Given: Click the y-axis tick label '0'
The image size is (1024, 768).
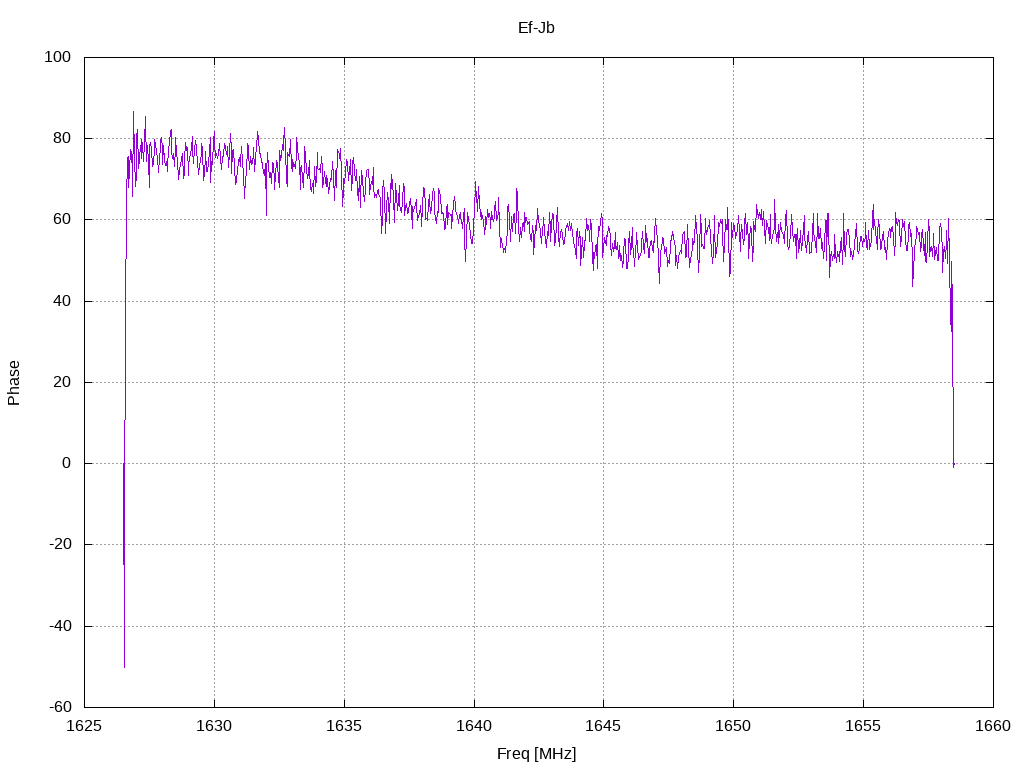Looking at the screenshot, I should tap(67, 463).
